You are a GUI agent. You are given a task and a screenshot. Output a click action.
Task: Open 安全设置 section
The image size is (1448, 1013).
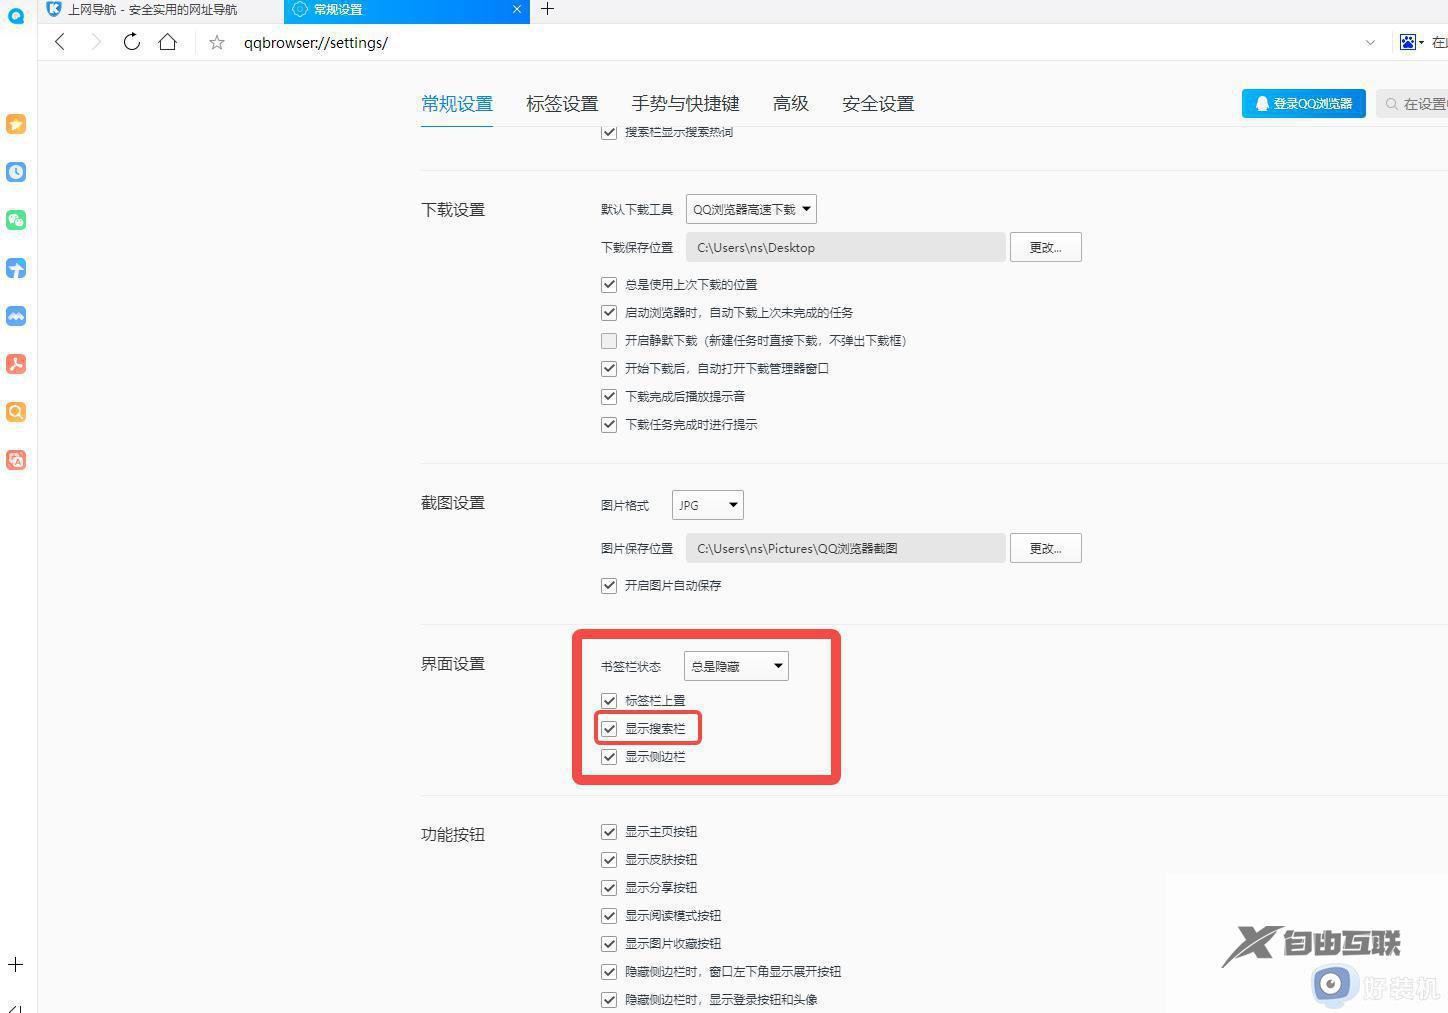point(878,104)
